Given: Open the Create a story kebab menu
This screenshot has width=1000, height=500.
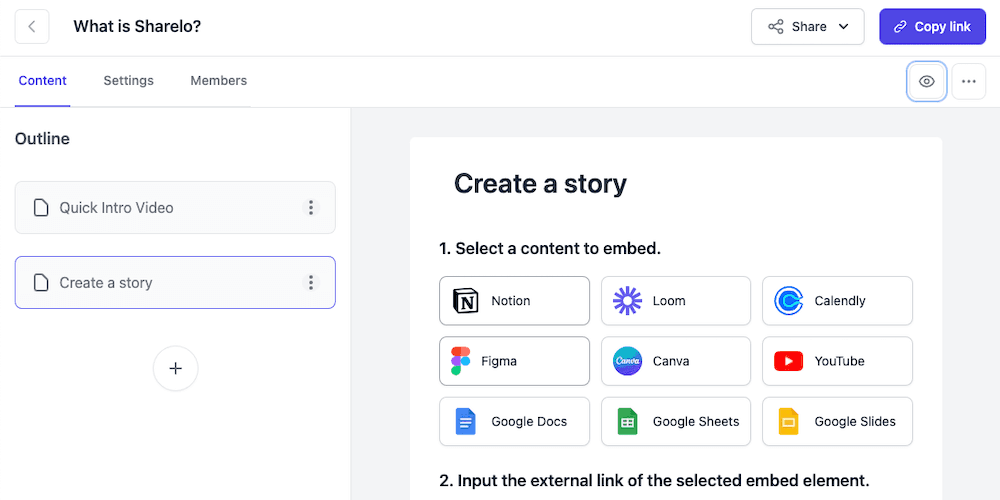Looking at the screenshot, I should pos(311,283).
